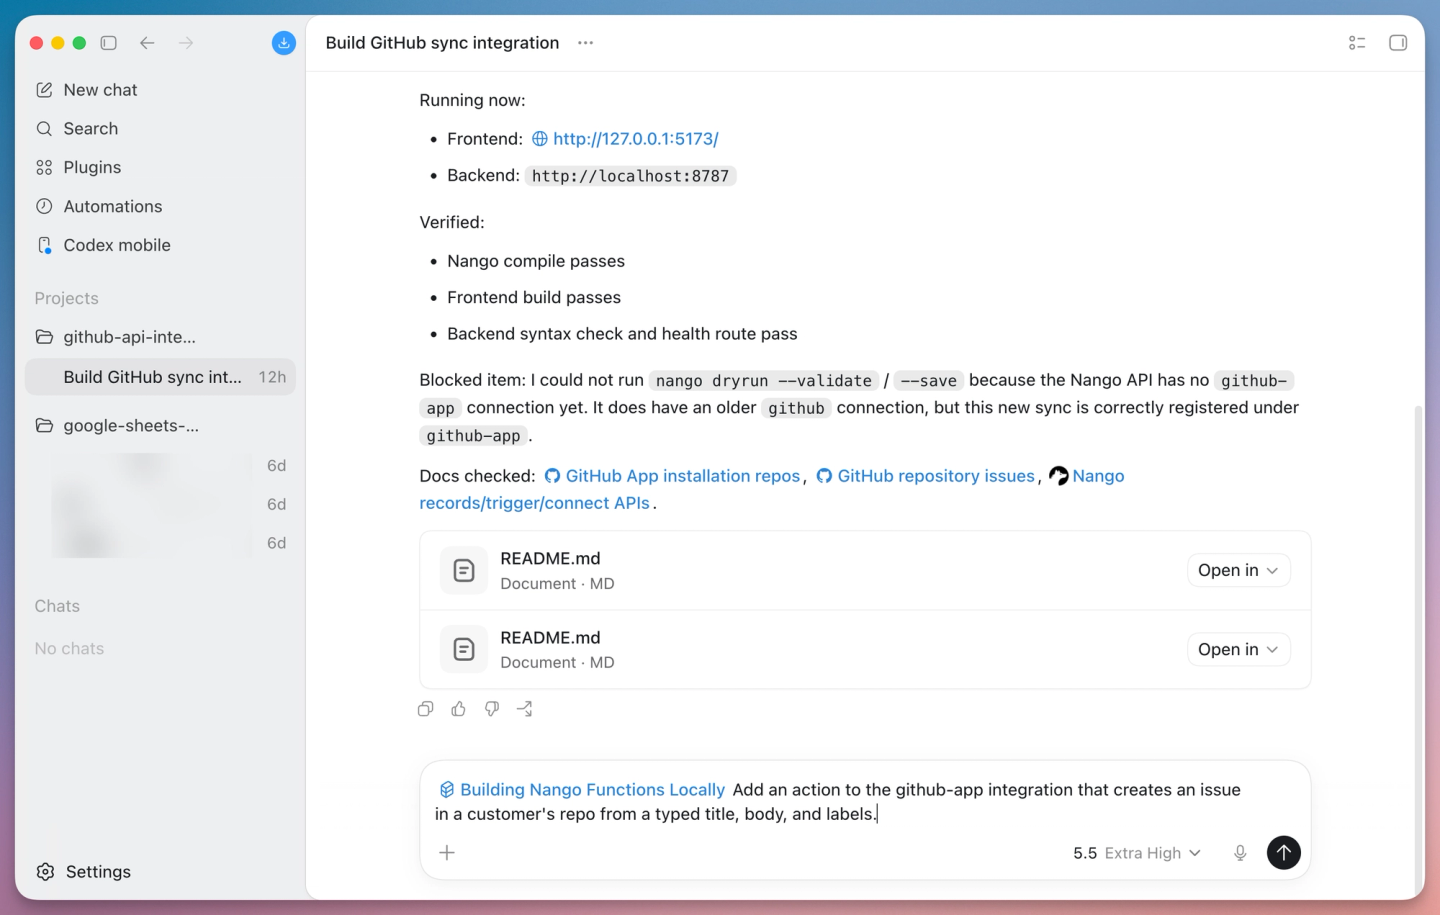Click the New chat compose icon

44,90
